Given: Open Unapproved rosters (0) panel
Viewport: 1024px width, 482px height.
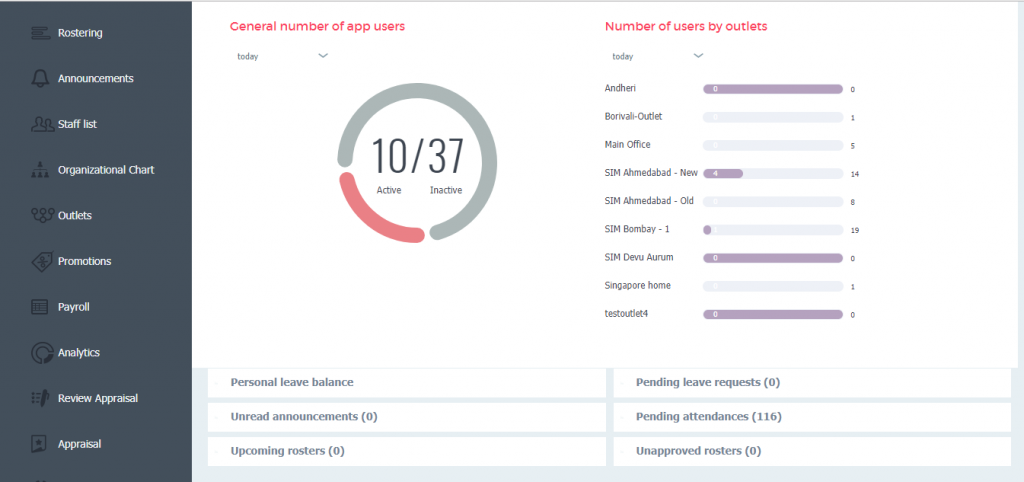Looking at the screenshot, I should 703,450.
